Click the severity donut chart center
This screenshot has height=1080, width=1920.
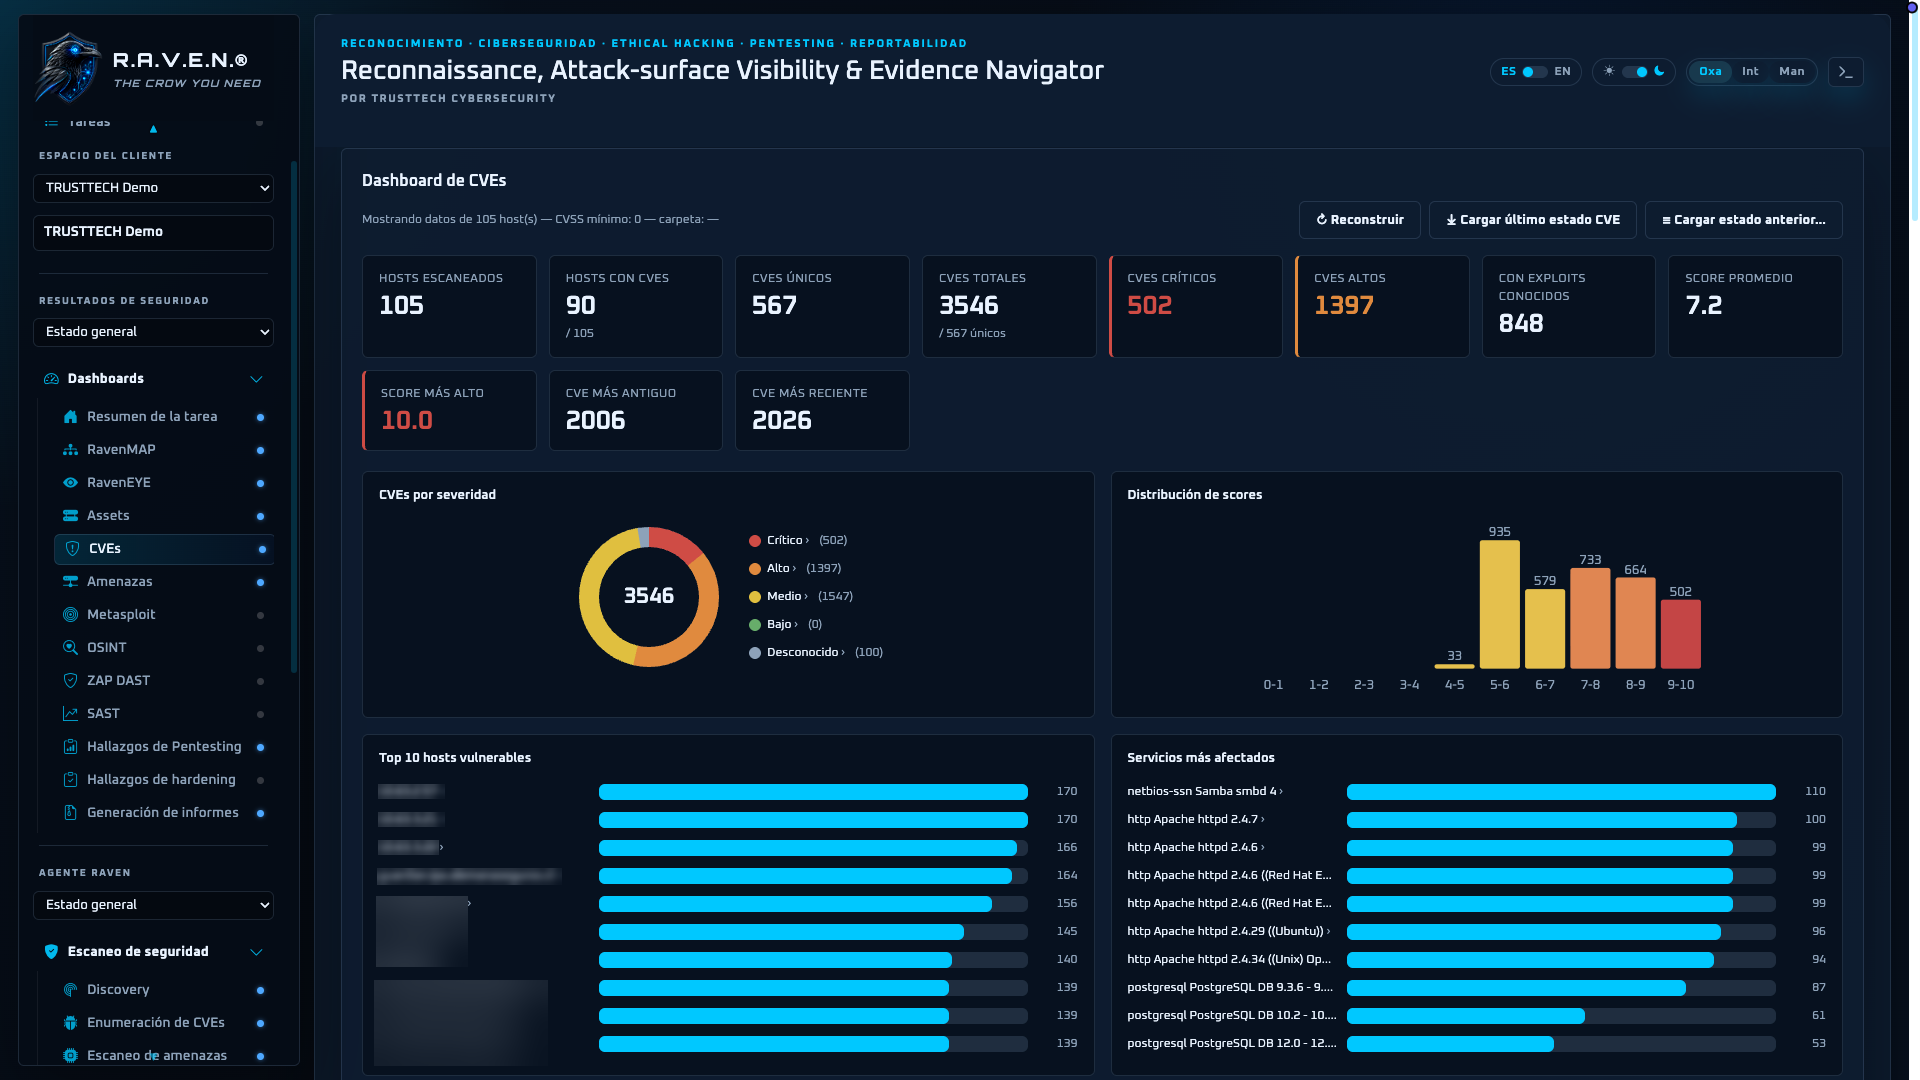tap(649, 597)
